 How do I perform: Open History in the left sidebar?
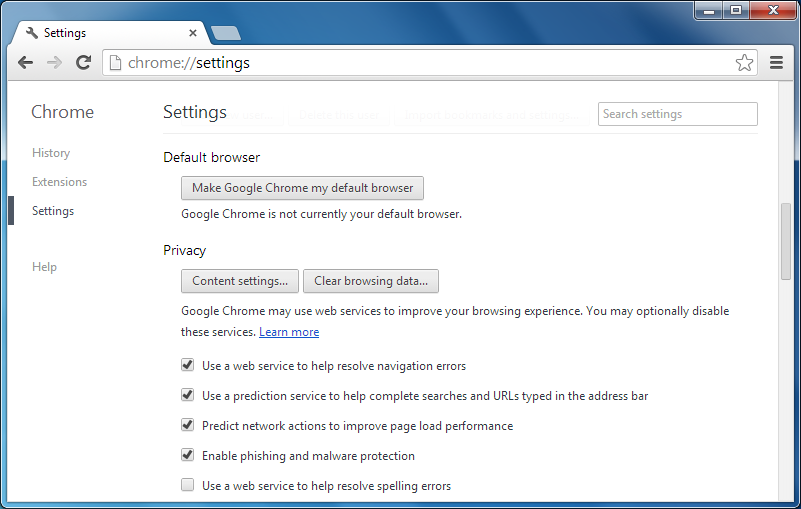(51, 153)
